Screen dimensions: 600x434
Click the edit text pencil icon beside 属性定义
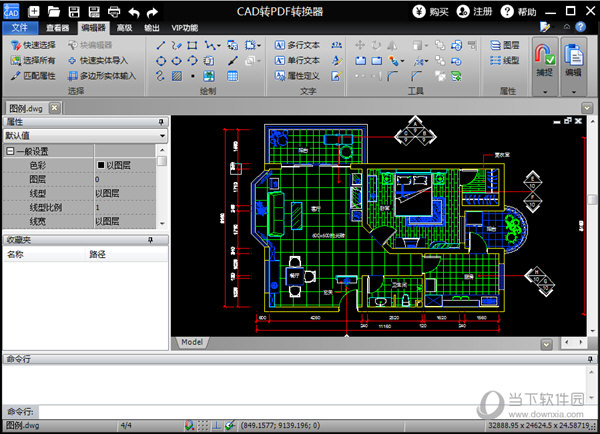tap(336, 76)
